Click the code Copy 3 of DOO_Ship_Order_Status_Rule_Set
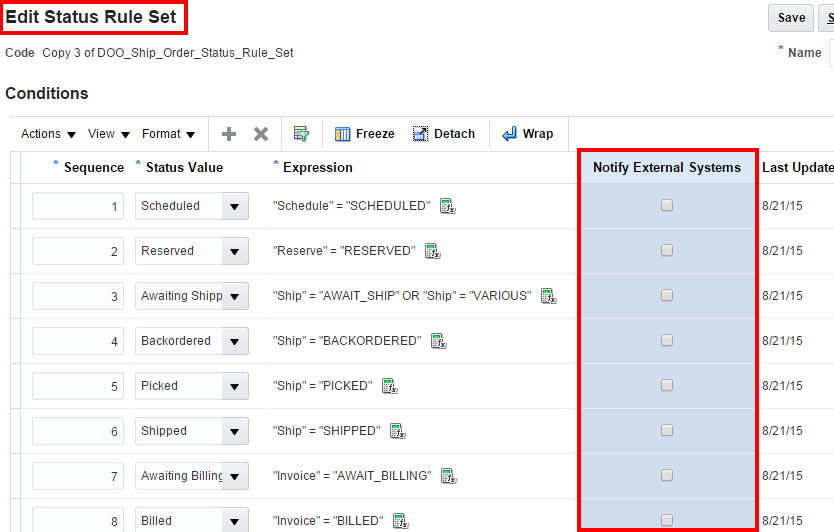This screenshot has width=834, height=532. coord(168,53)
